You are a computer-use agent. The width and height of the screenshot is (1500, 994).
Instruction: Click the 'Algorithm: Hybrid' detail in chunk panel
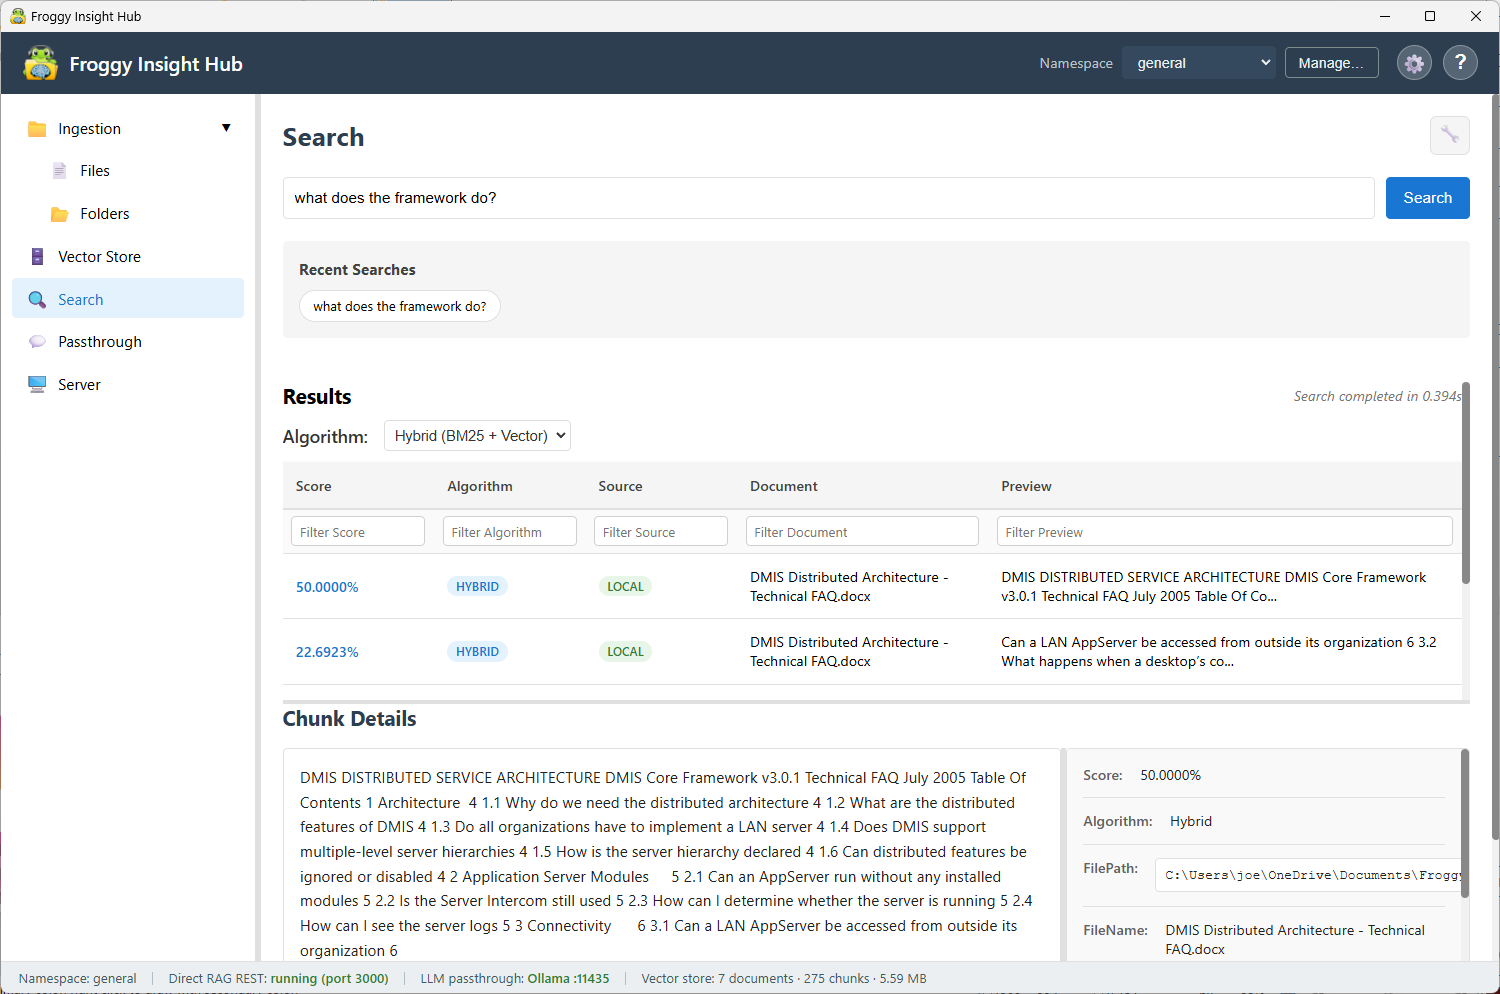pyautogui.click(x=1147, y=822)
